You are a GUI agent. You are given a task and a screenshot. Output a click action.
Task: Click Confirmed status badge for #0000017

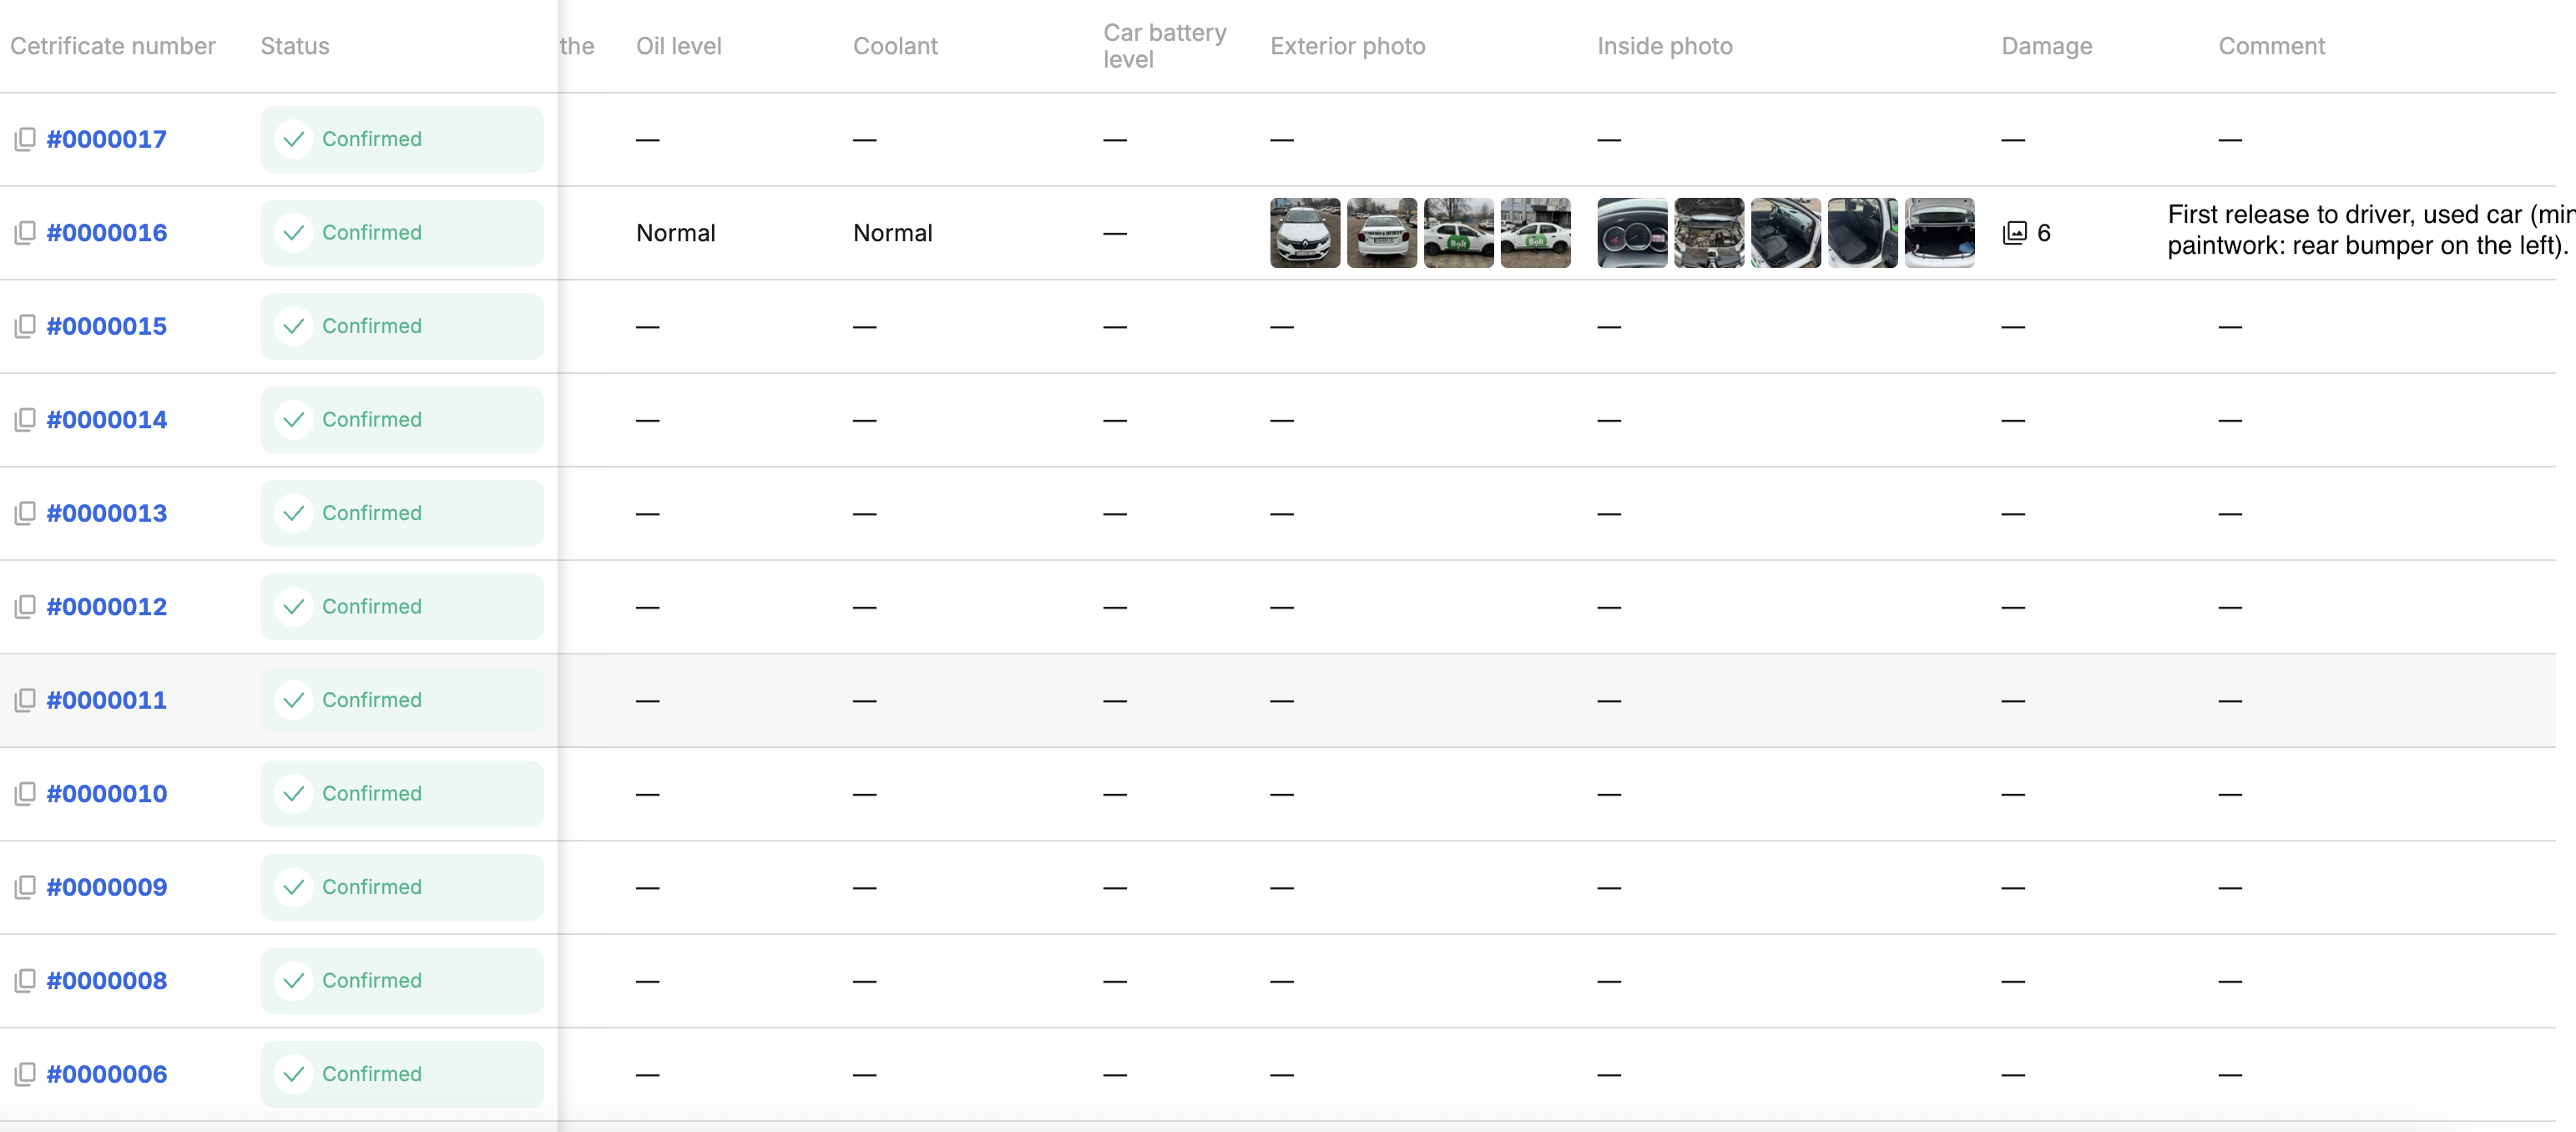tap(402, 139)
